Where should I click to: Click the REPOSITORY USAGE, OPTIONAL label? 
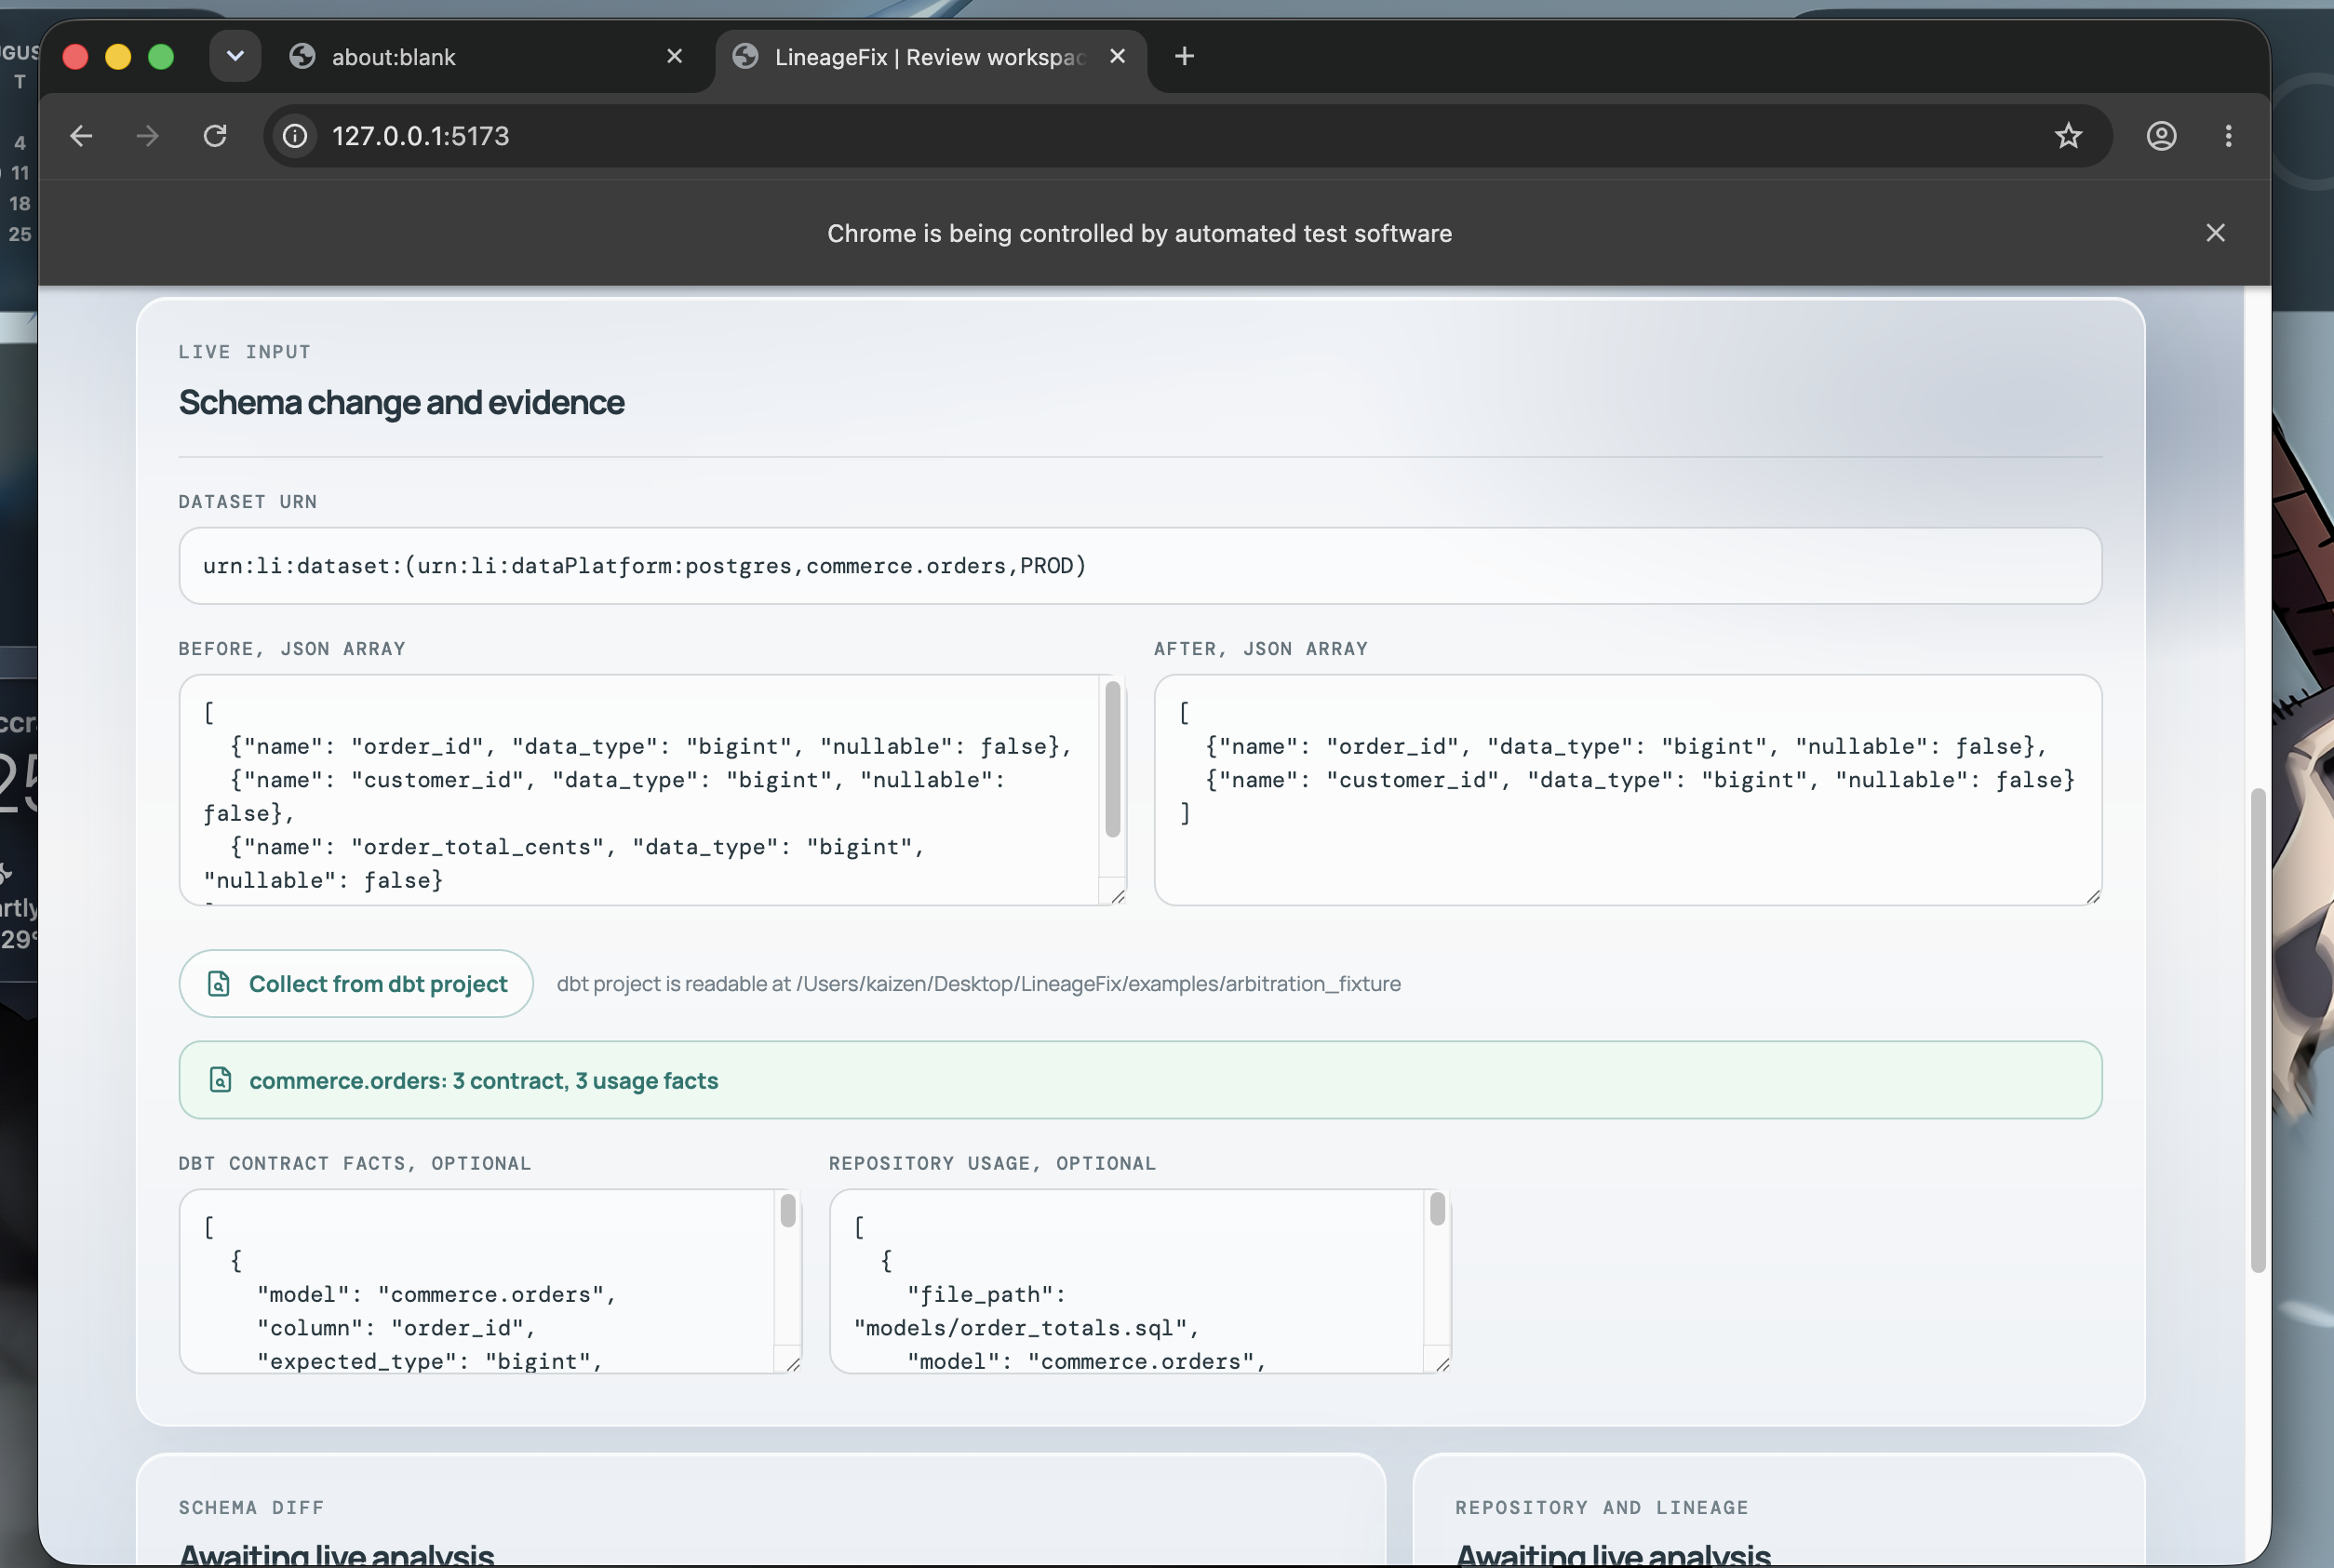(992, 1164)
